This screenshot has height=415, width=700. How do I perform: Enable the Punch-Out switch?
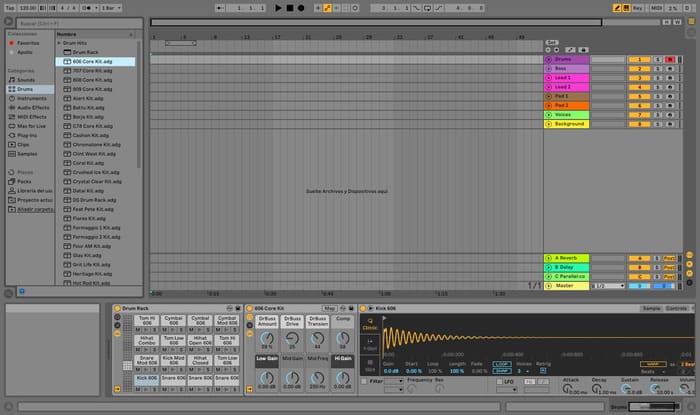click(x=438, y=8)
